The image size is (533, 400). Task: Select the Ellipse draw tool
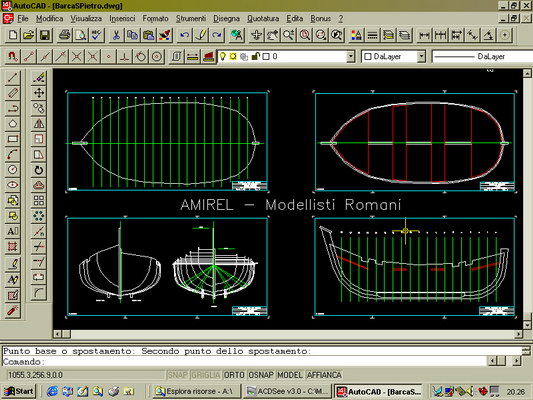tap(13, 185)
